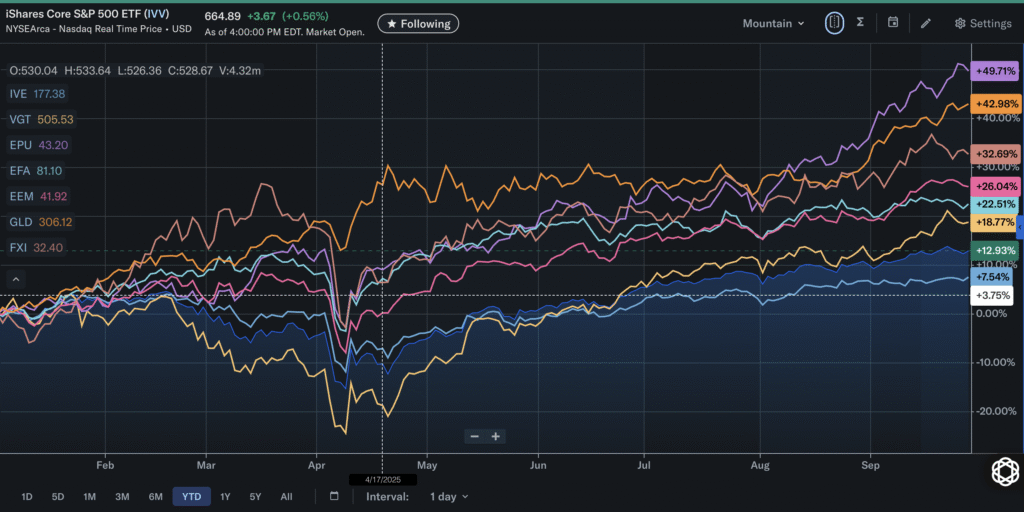
Task: Click the All time range button
Action: [287, 496]
